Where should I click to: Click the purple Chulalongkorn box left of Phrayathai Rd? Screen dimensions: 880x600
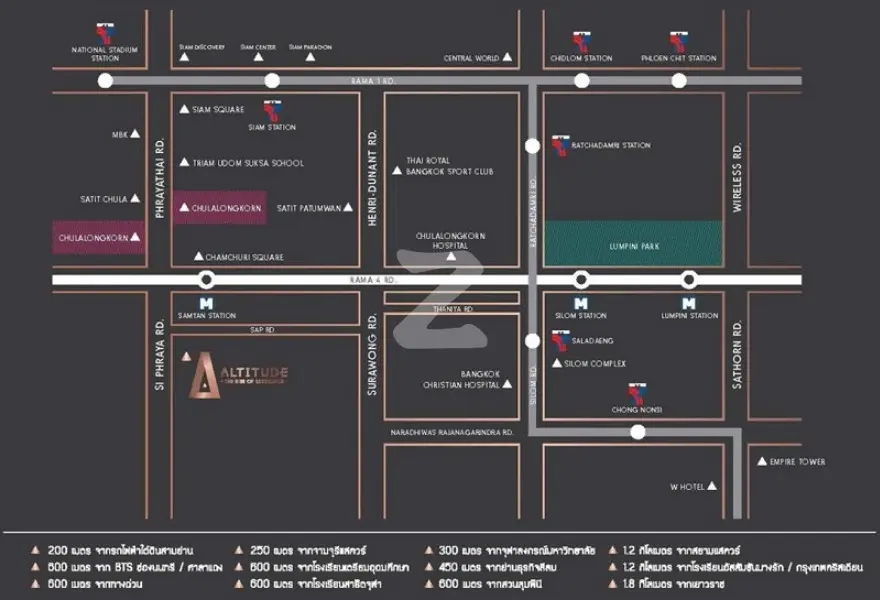[99, 237]
